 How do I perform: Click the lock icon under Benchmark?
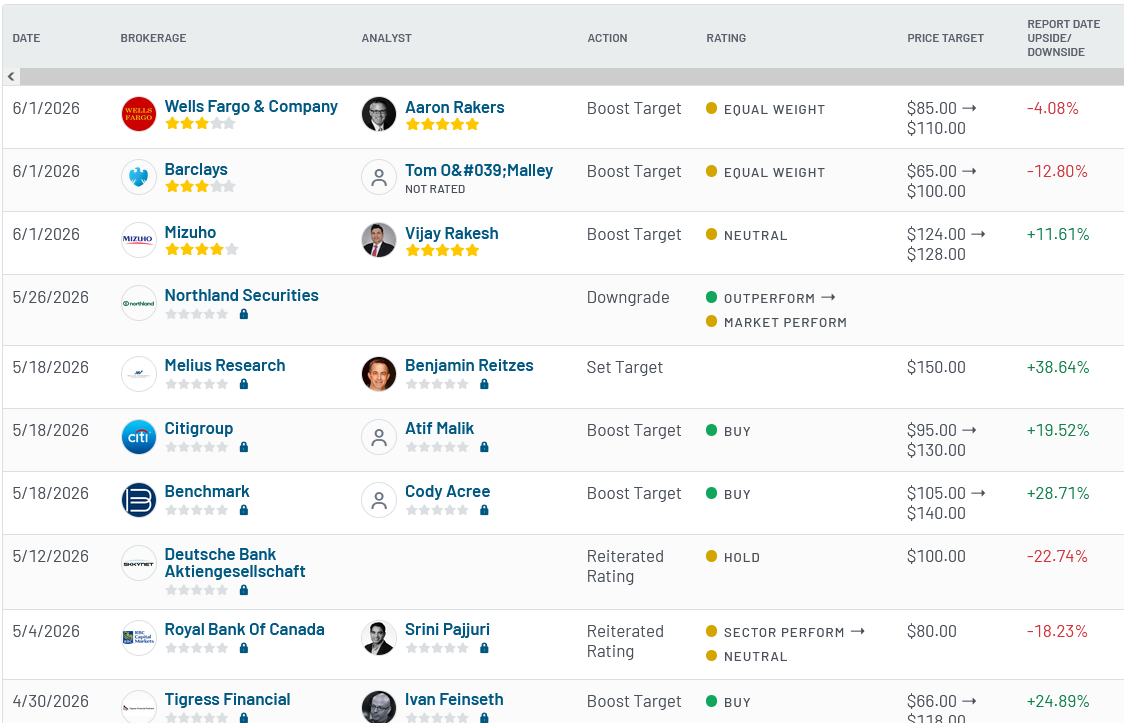pyautogui.click(x=244, y=510)
